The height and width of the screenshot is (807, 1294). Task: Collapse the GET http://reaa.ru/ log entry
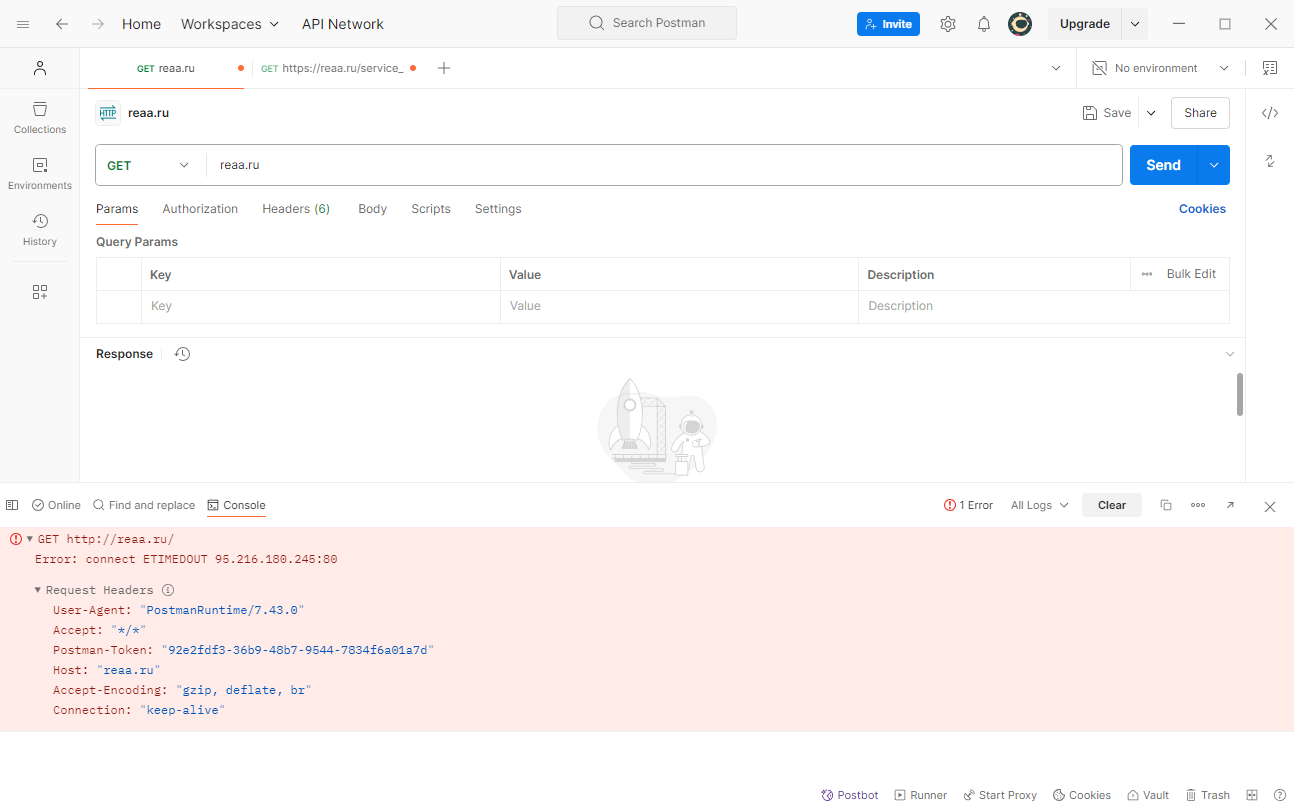point(30,539)
